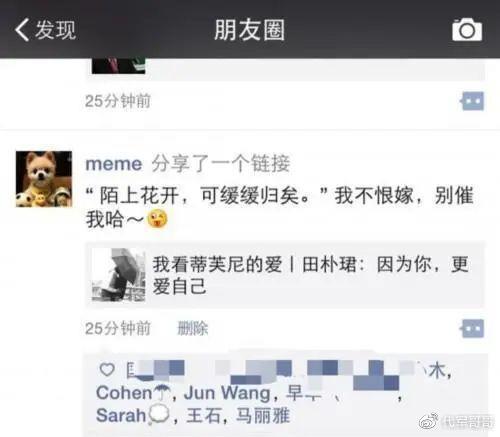
Task: Tap partial image thumbnail in upper post
Action: tap(118, 66)
